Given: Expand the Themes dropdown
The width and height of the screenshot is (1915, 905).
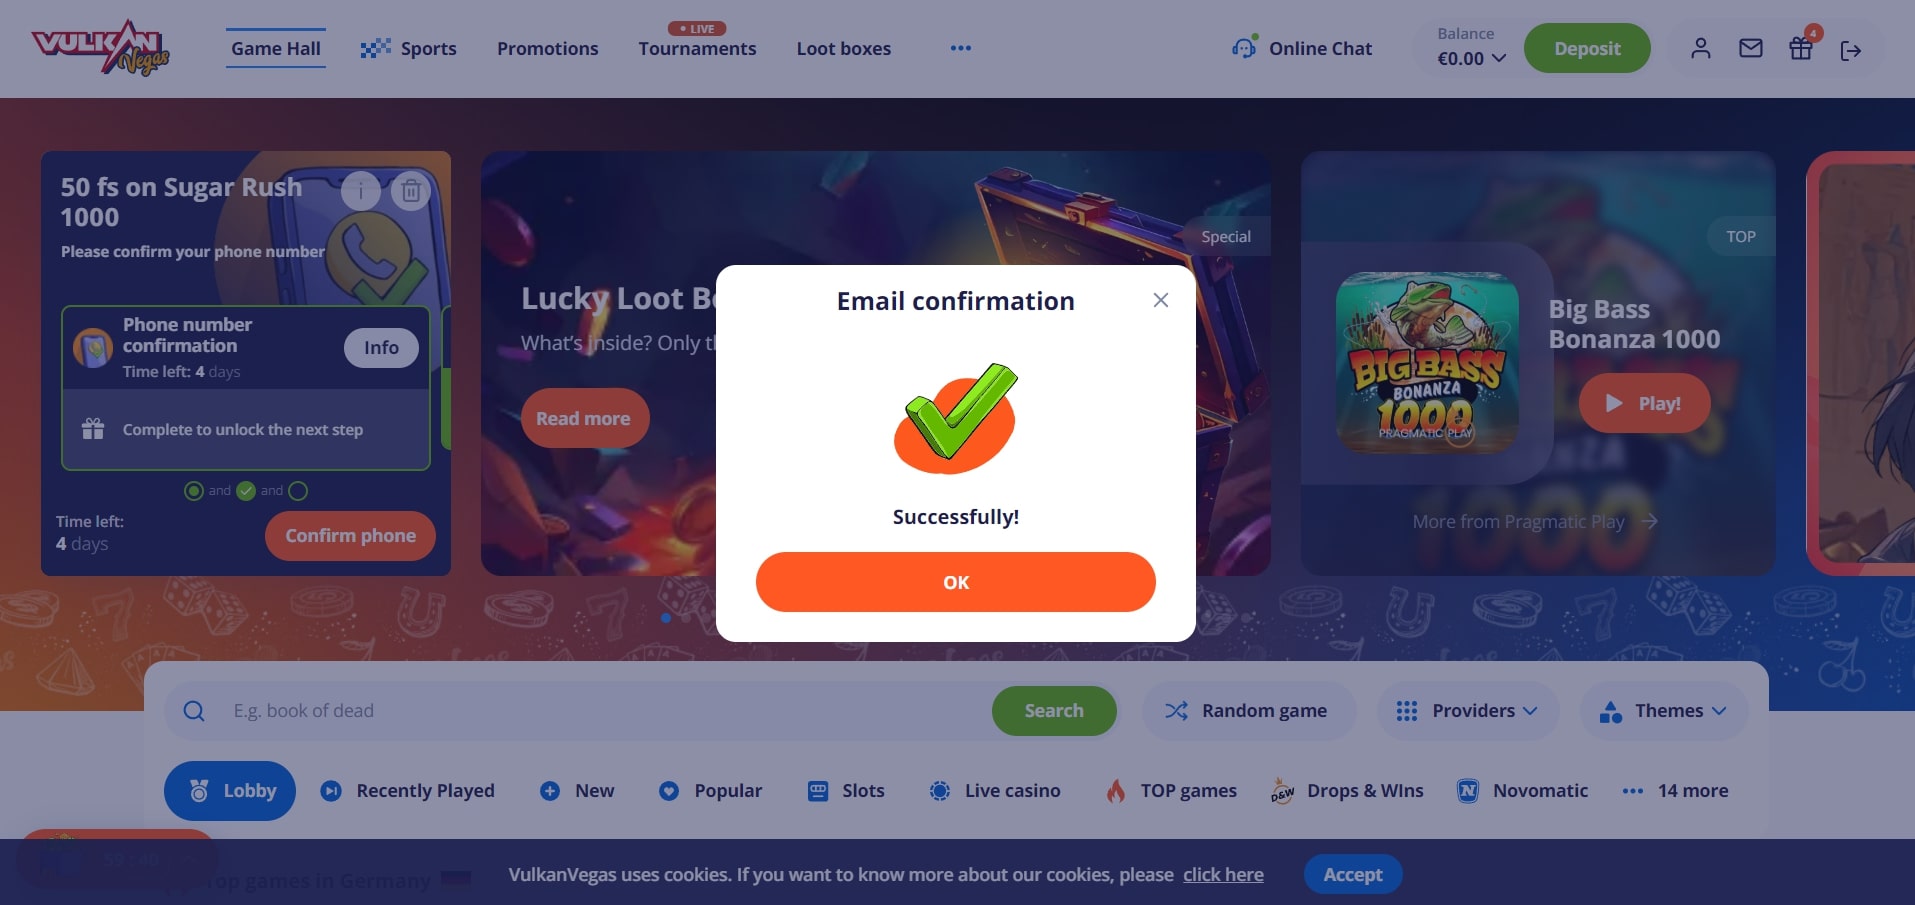Looking at the screenshot, I should [x=1664, y=711].
